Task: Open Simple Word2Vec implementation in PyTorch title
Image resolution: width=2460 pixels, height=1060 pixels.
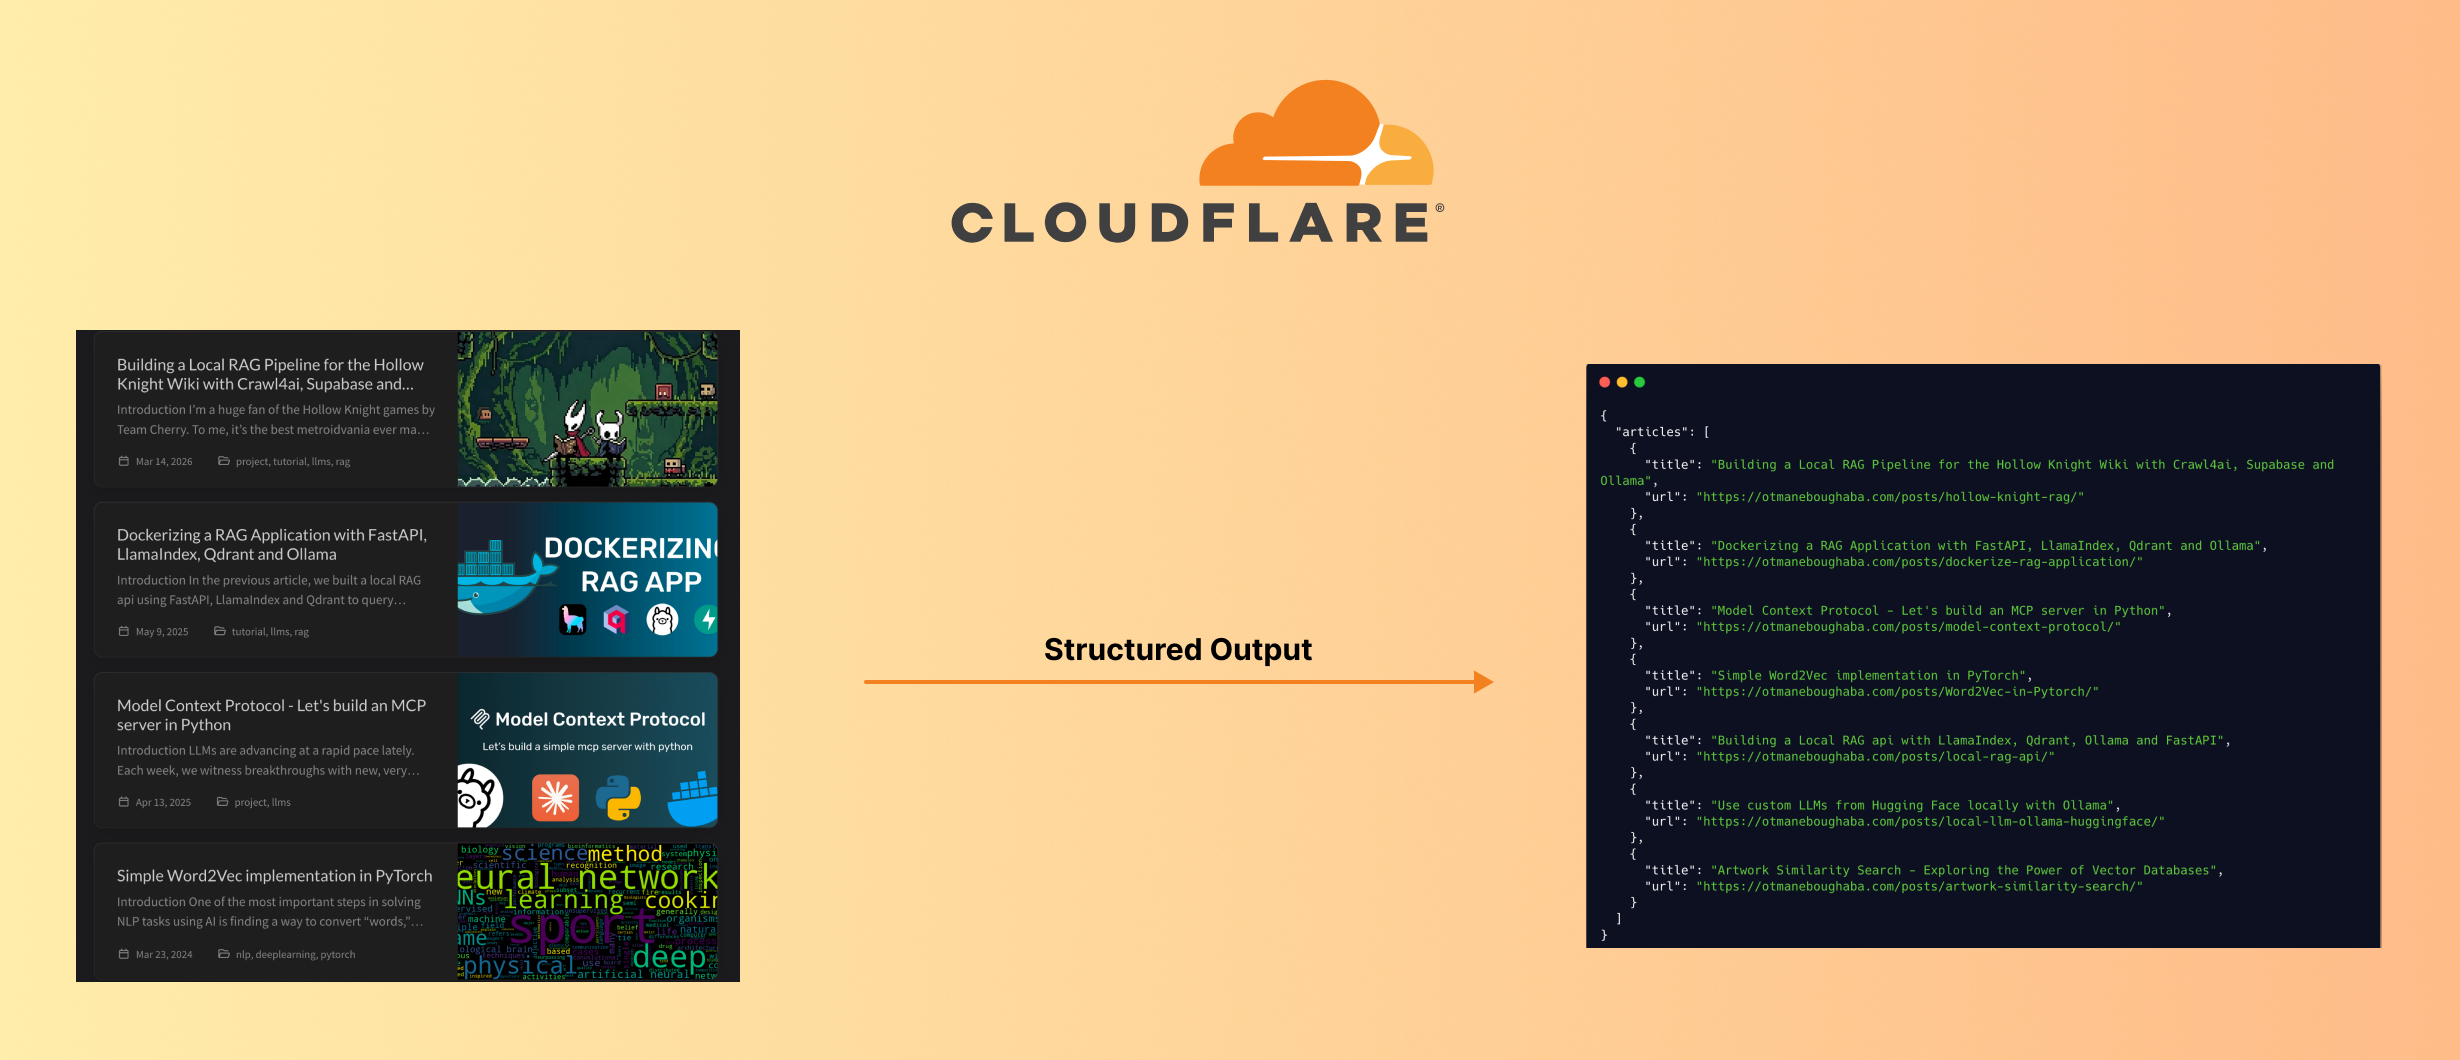Action: pos(274,876)
